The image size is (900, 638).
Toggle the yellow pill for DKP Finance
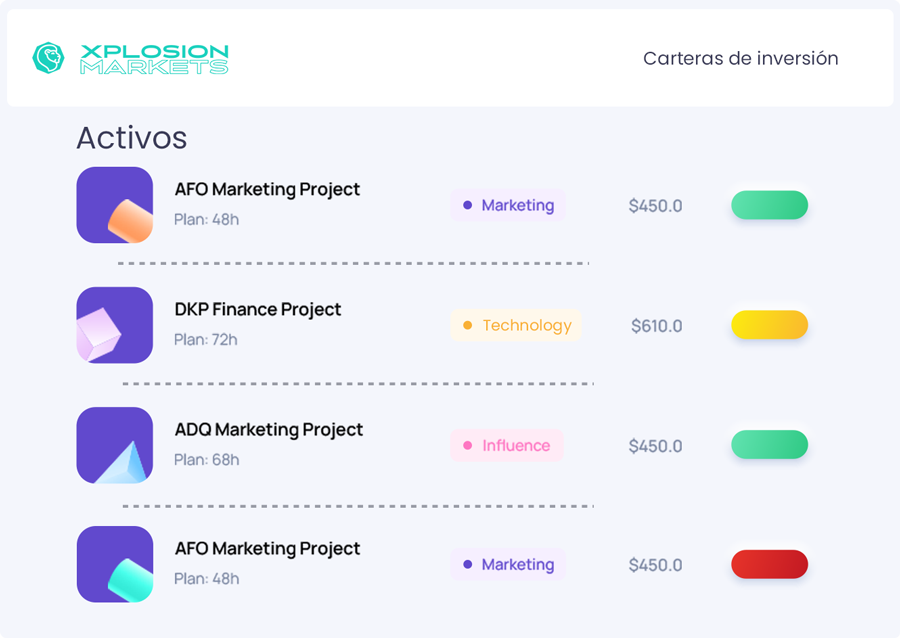769,325
